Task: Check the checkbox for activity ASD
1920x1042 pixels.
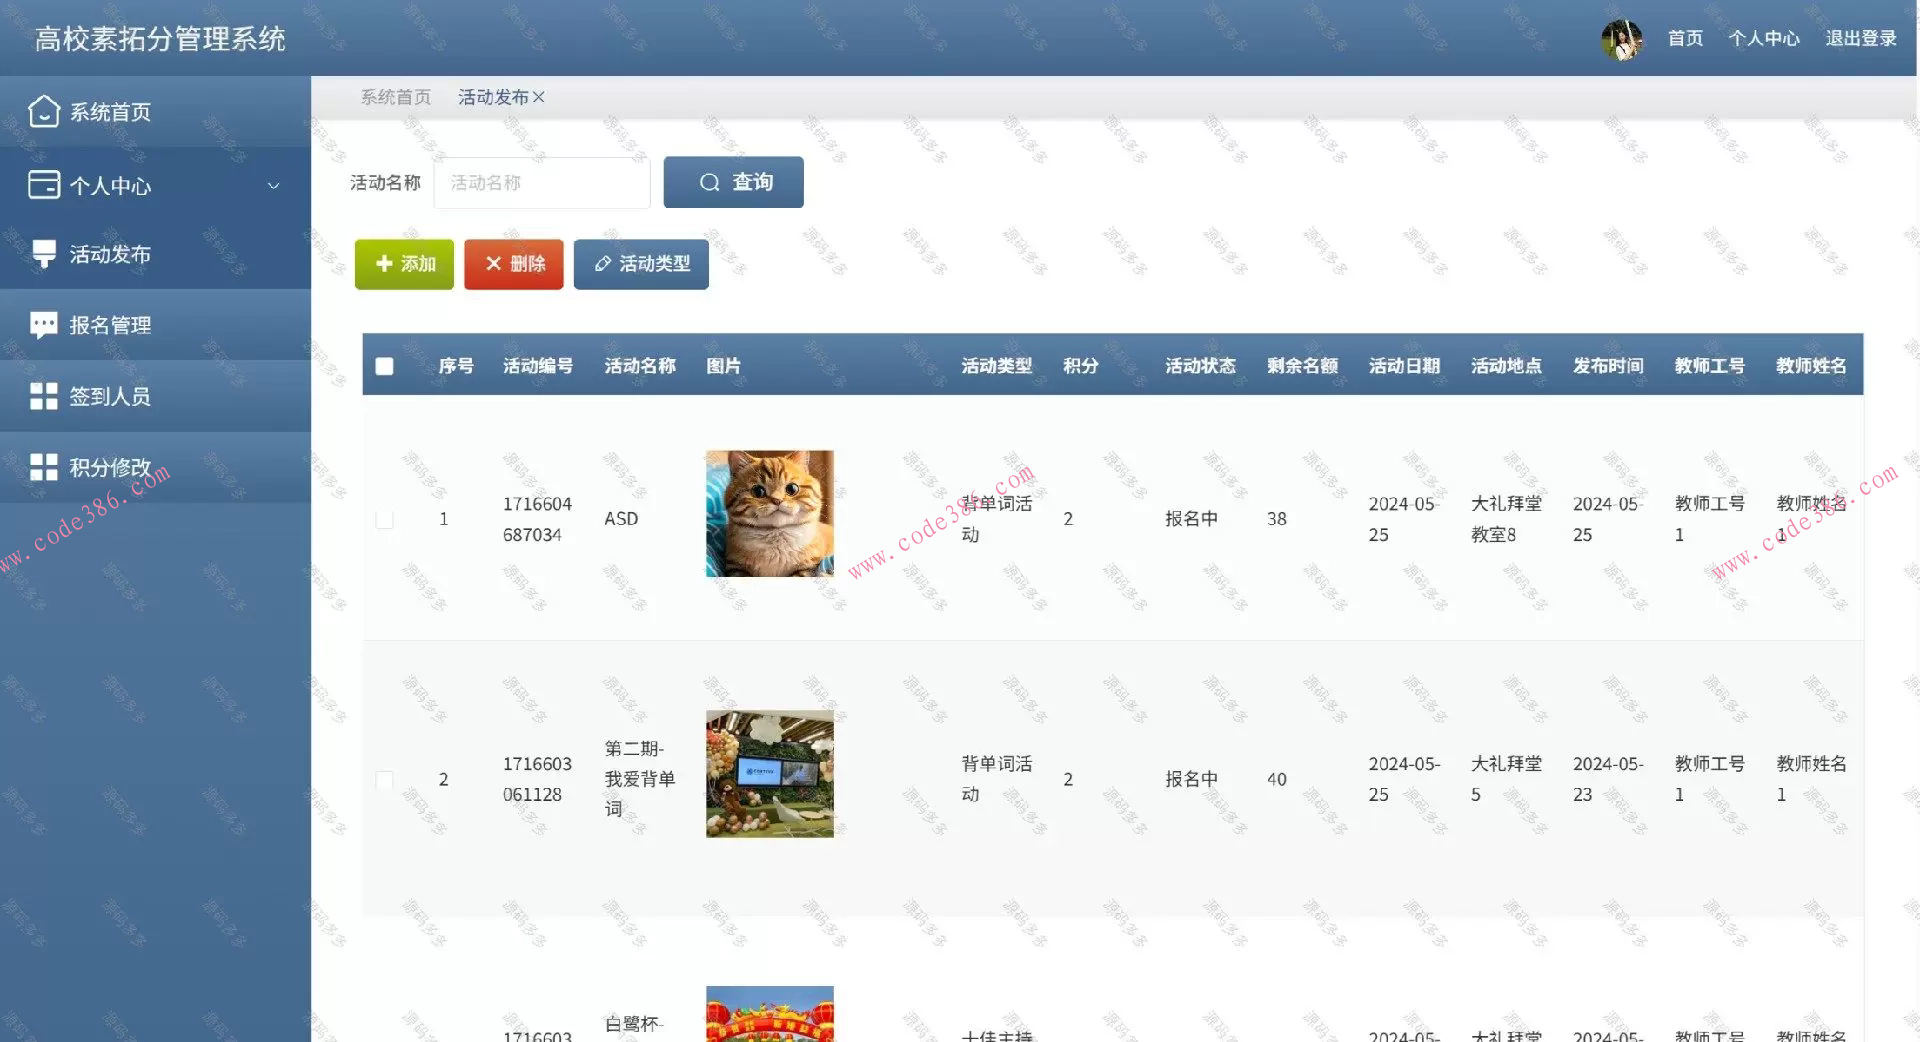Action: tap(385, 519)
